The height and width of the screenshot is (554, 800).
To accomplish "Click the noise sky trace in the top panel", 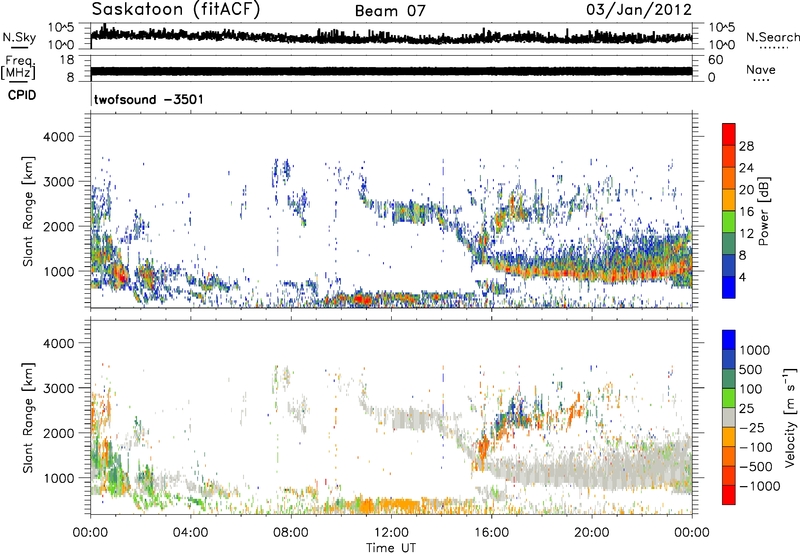I will coord(391,36).
